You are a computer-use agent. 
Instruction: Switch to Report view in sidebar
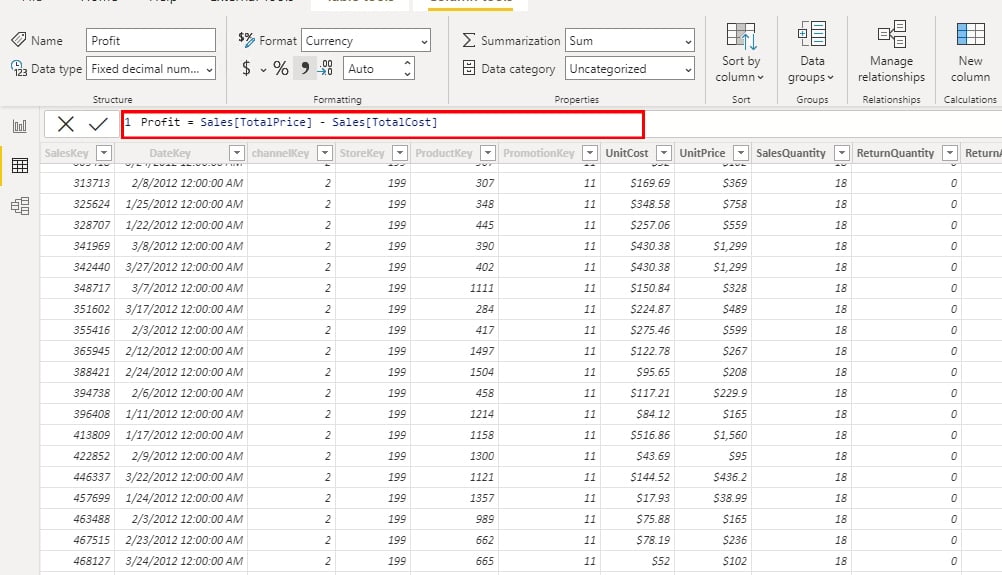pos(20,126)
